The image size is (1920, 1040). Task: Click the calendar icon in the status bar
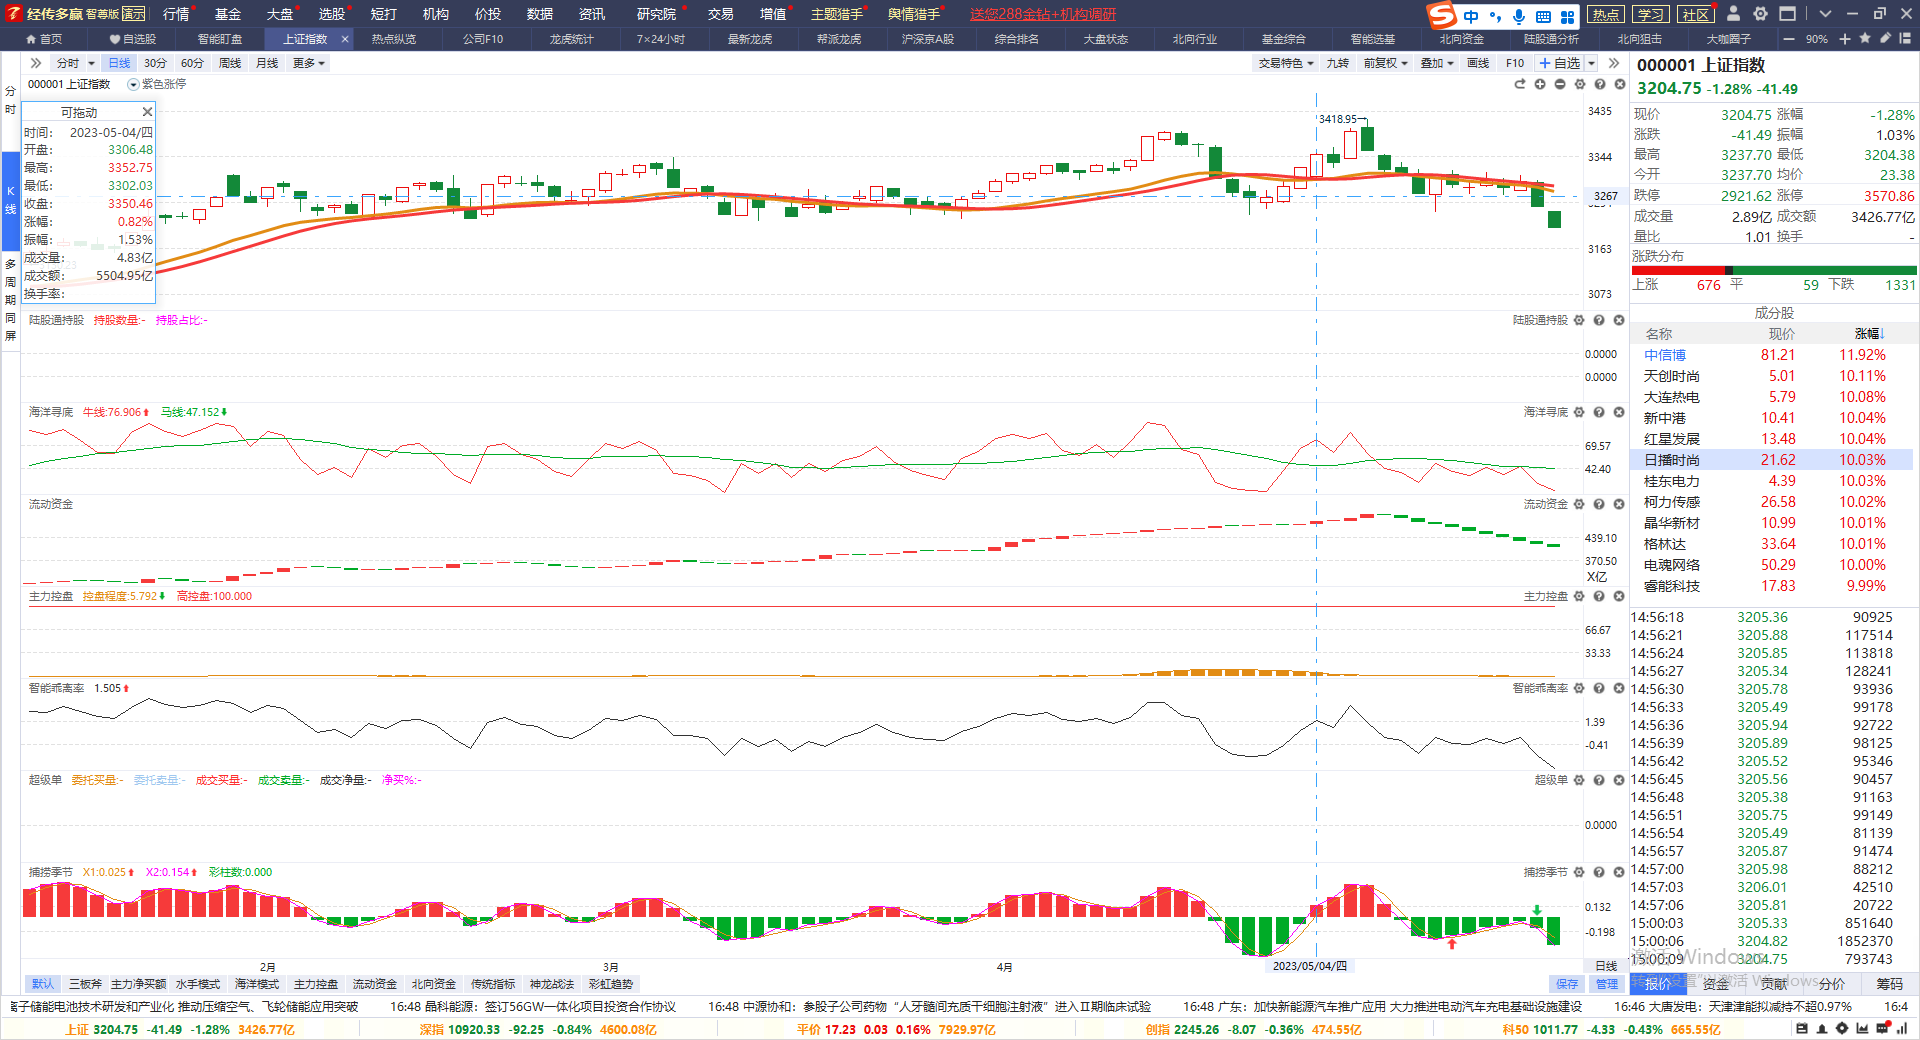[1802, 1029]
